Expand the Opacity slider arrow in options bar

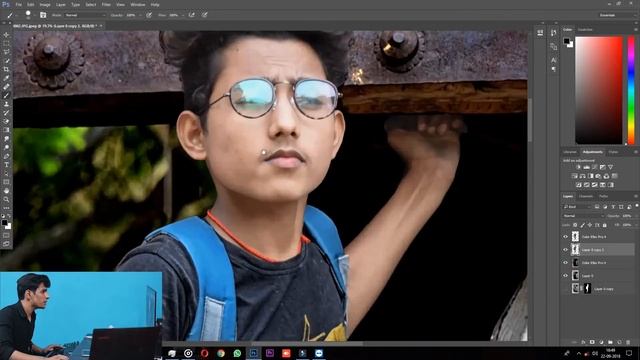(140, 15)
